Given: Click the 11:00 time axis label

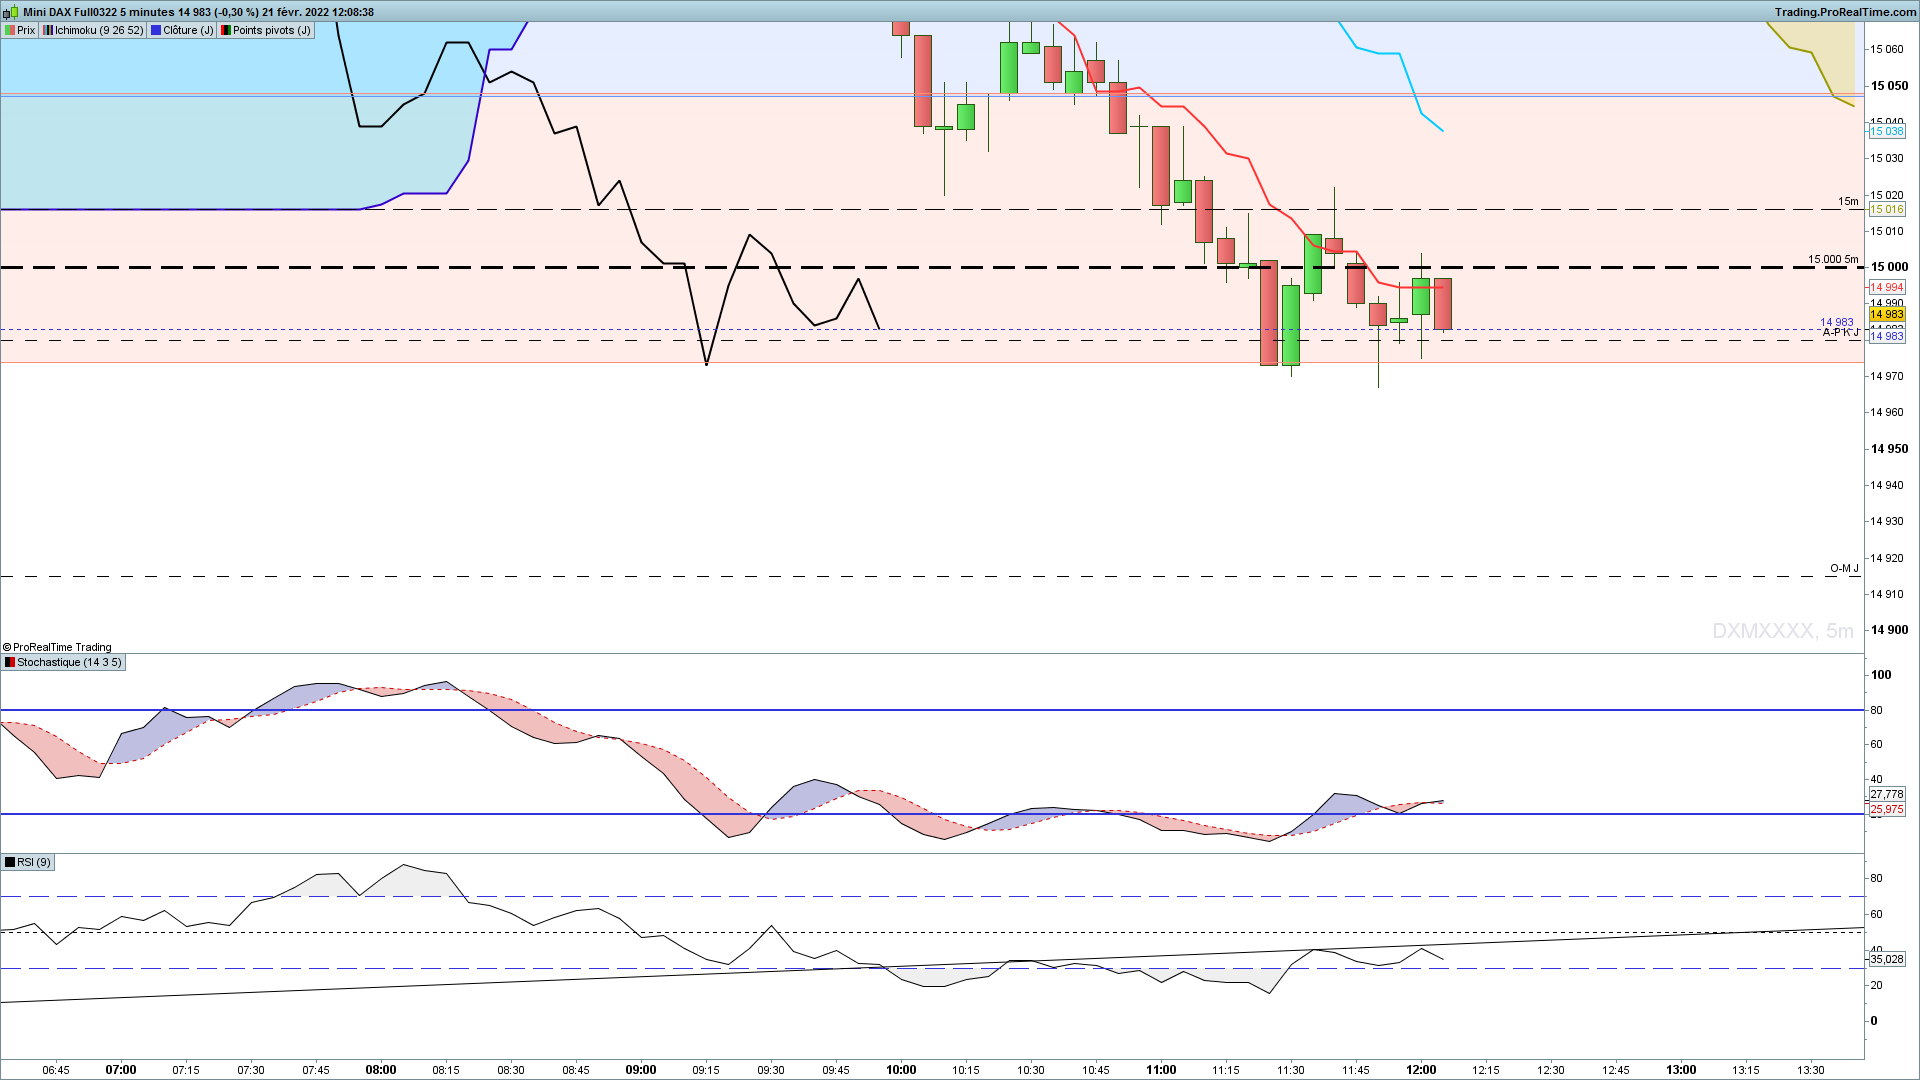Looking at the screenshot, I should coord(1161,1070).
